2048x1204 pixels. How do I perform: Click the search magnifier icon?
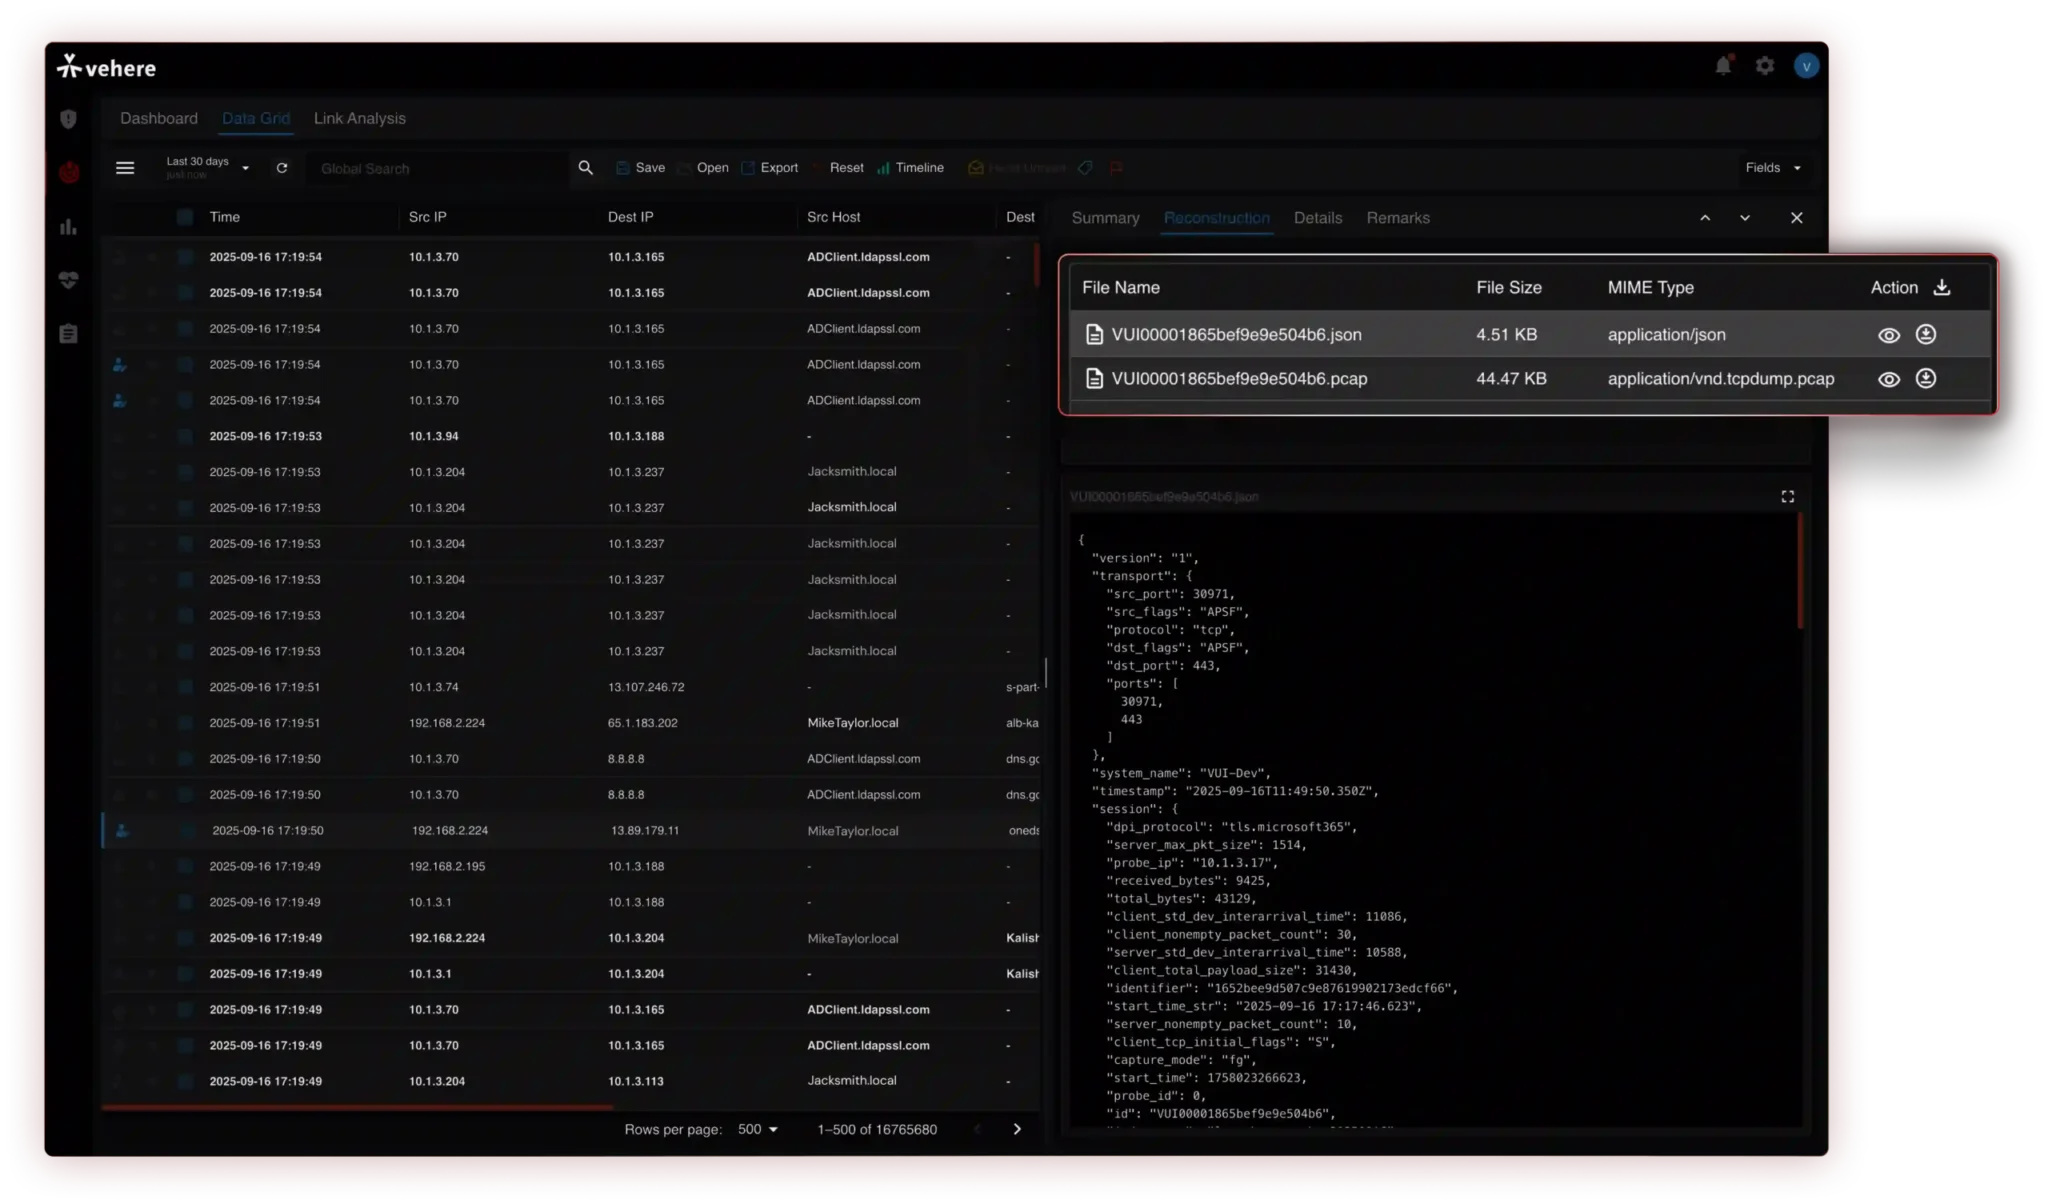[x=586, y=168]
